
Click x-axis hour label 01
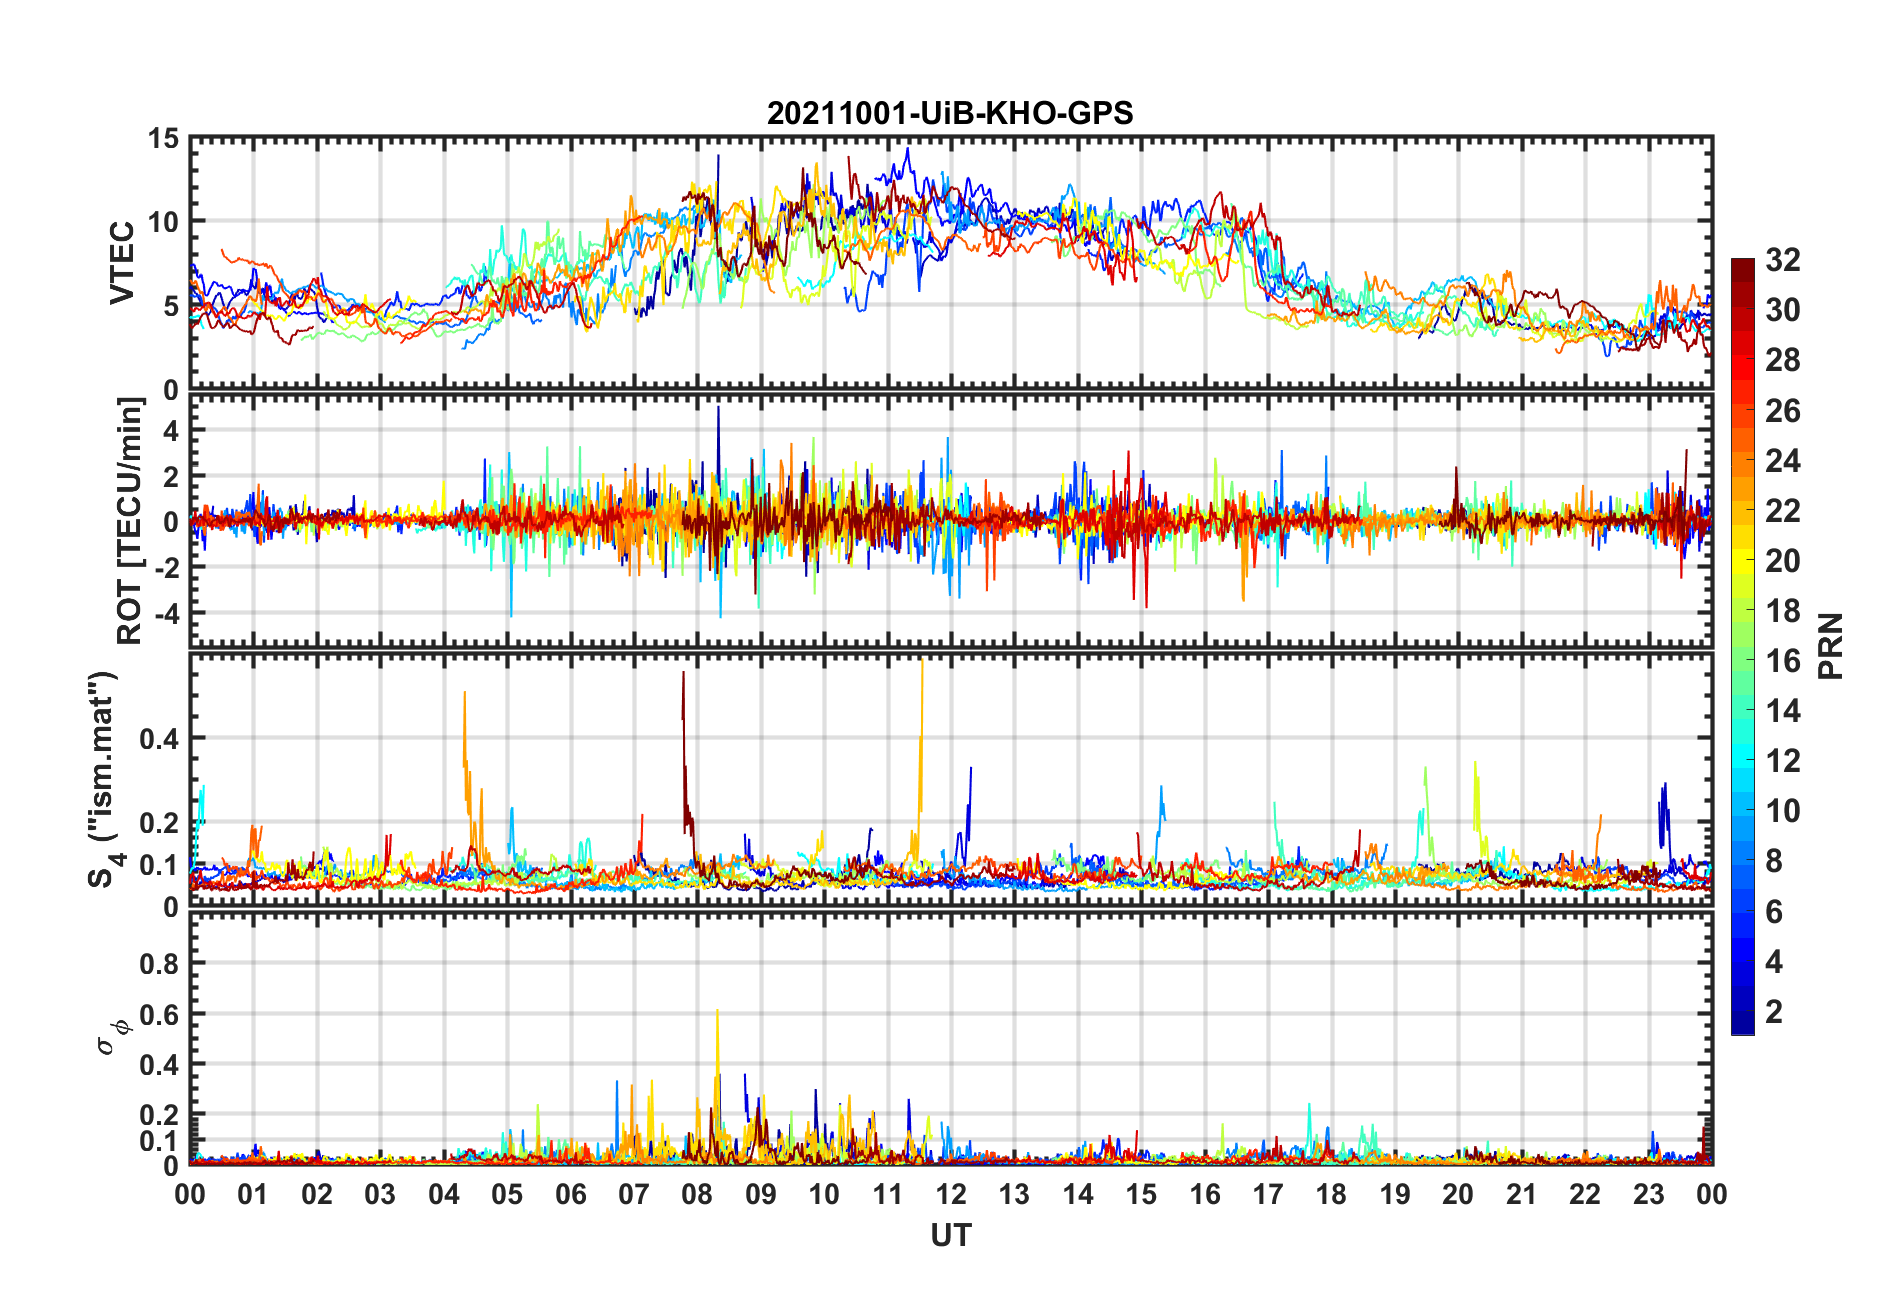(253, 1194)
